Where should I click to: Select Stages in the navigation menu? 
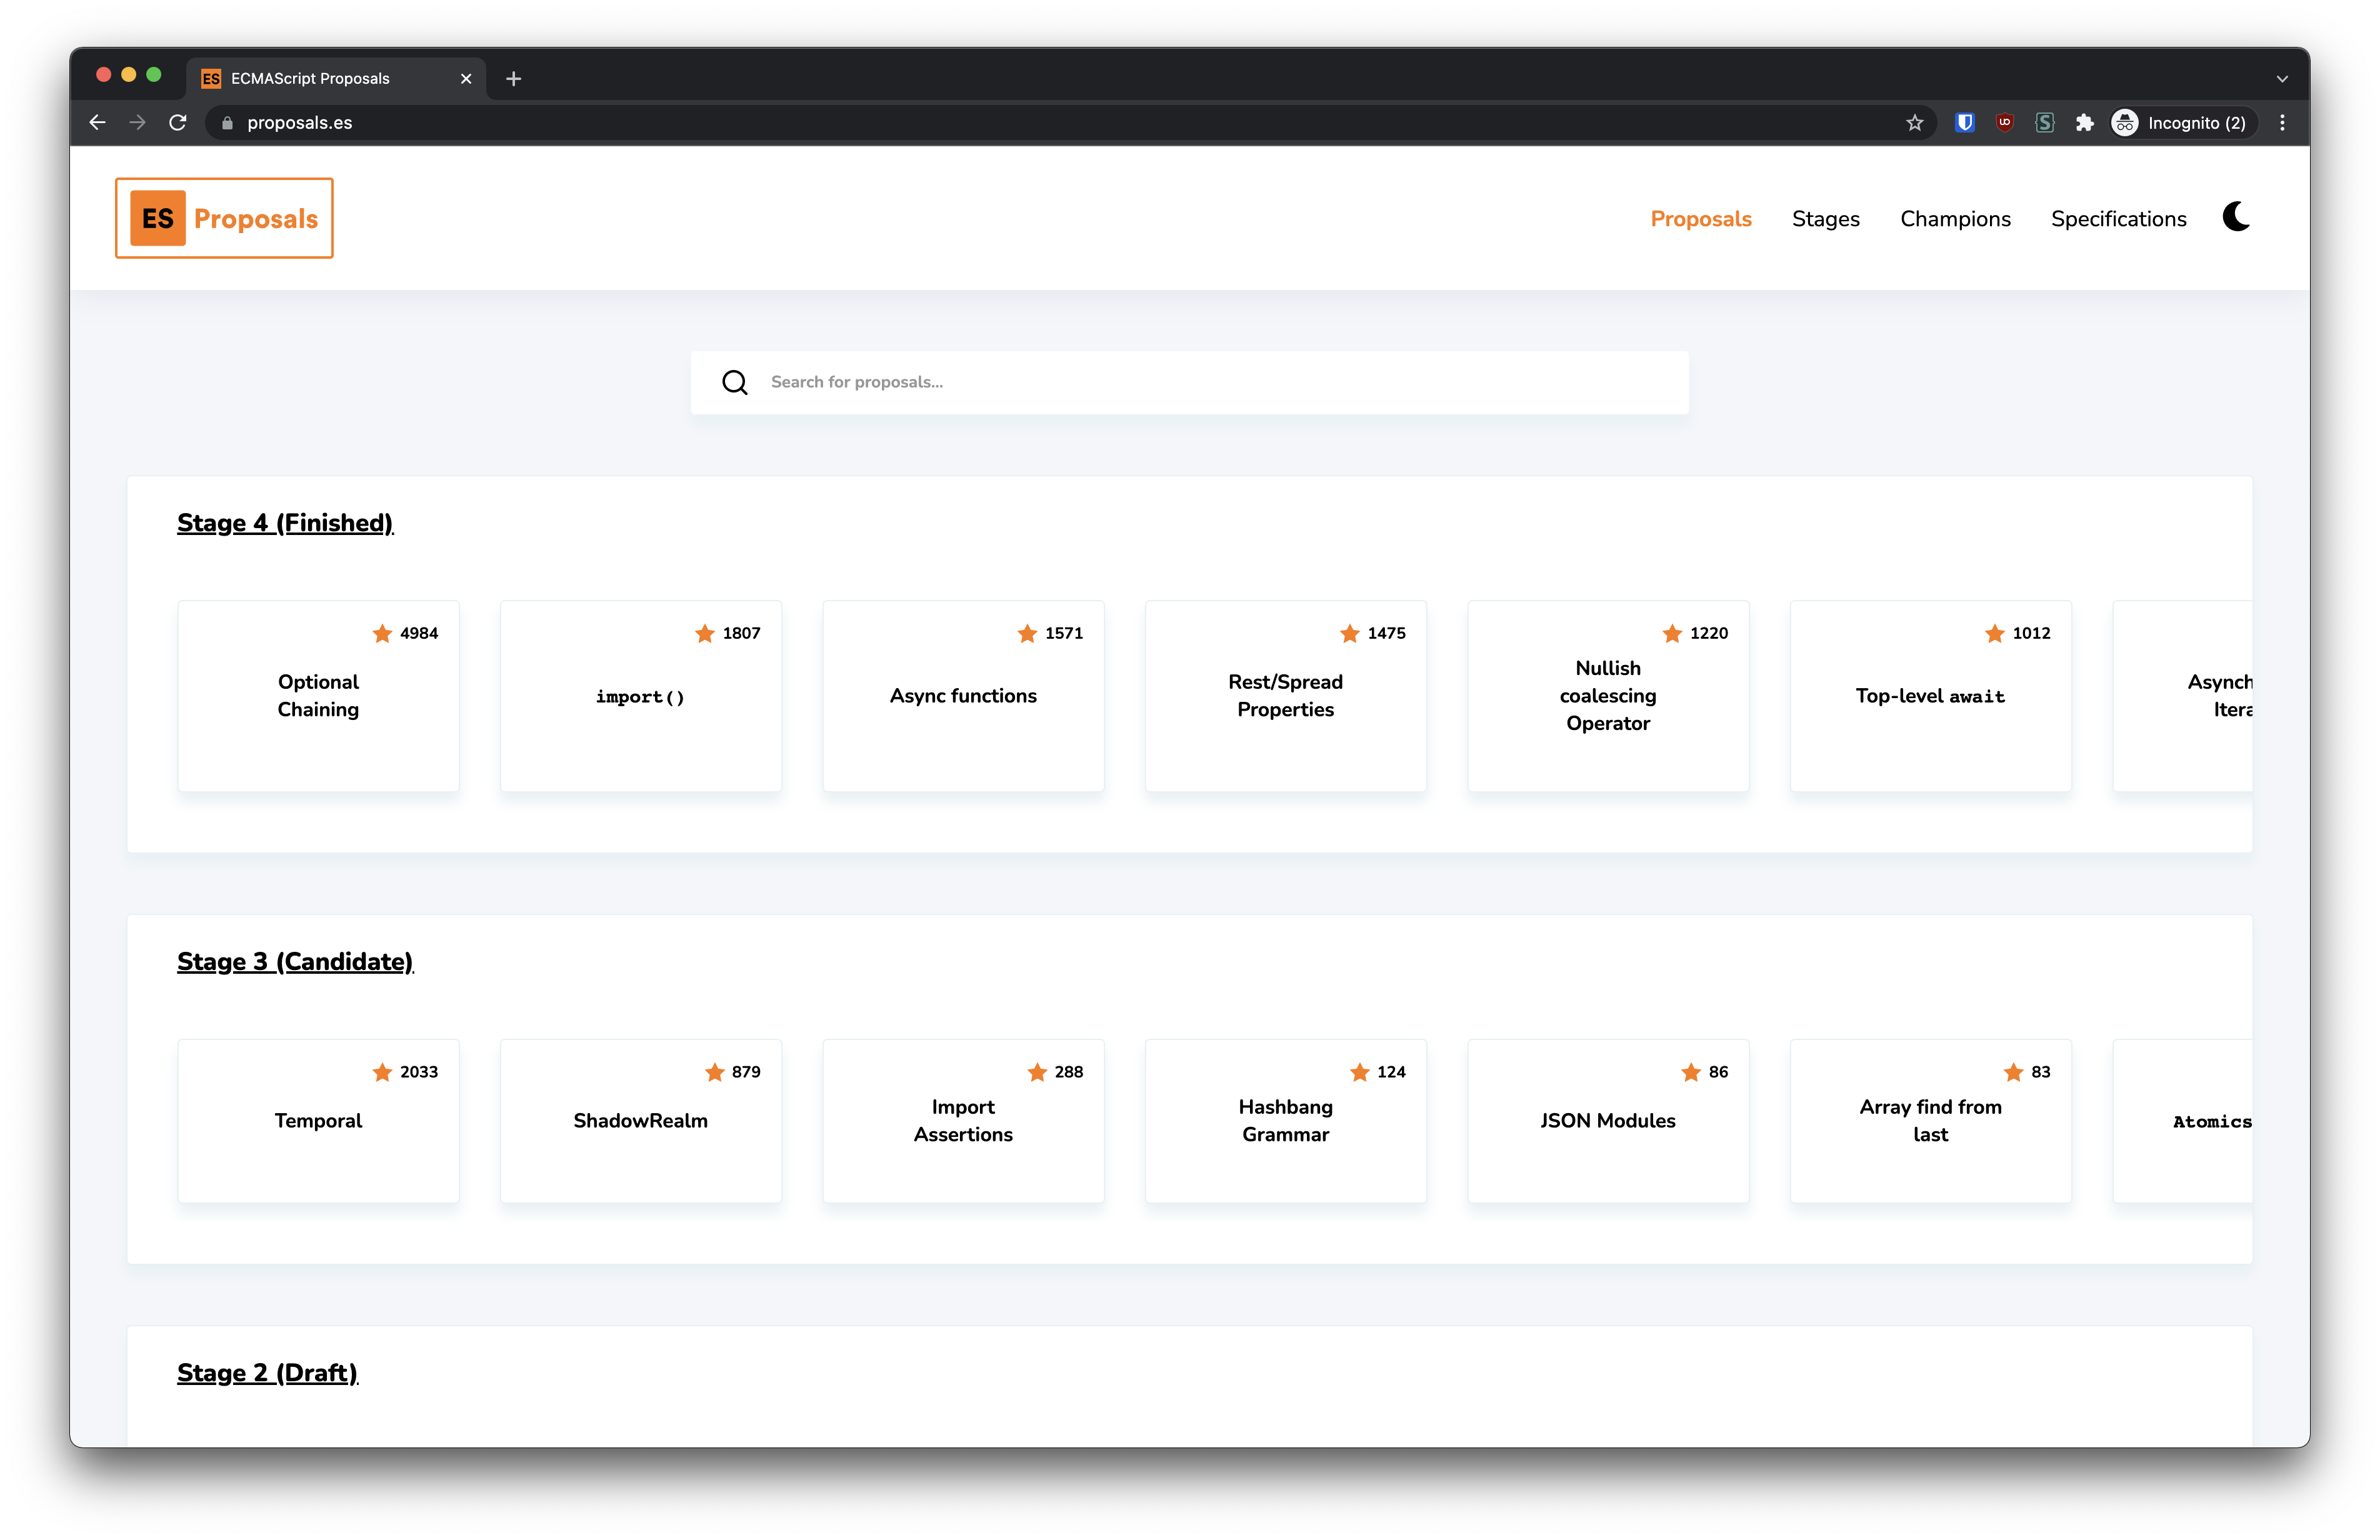pyautogui.click(x=1825, y=218)
